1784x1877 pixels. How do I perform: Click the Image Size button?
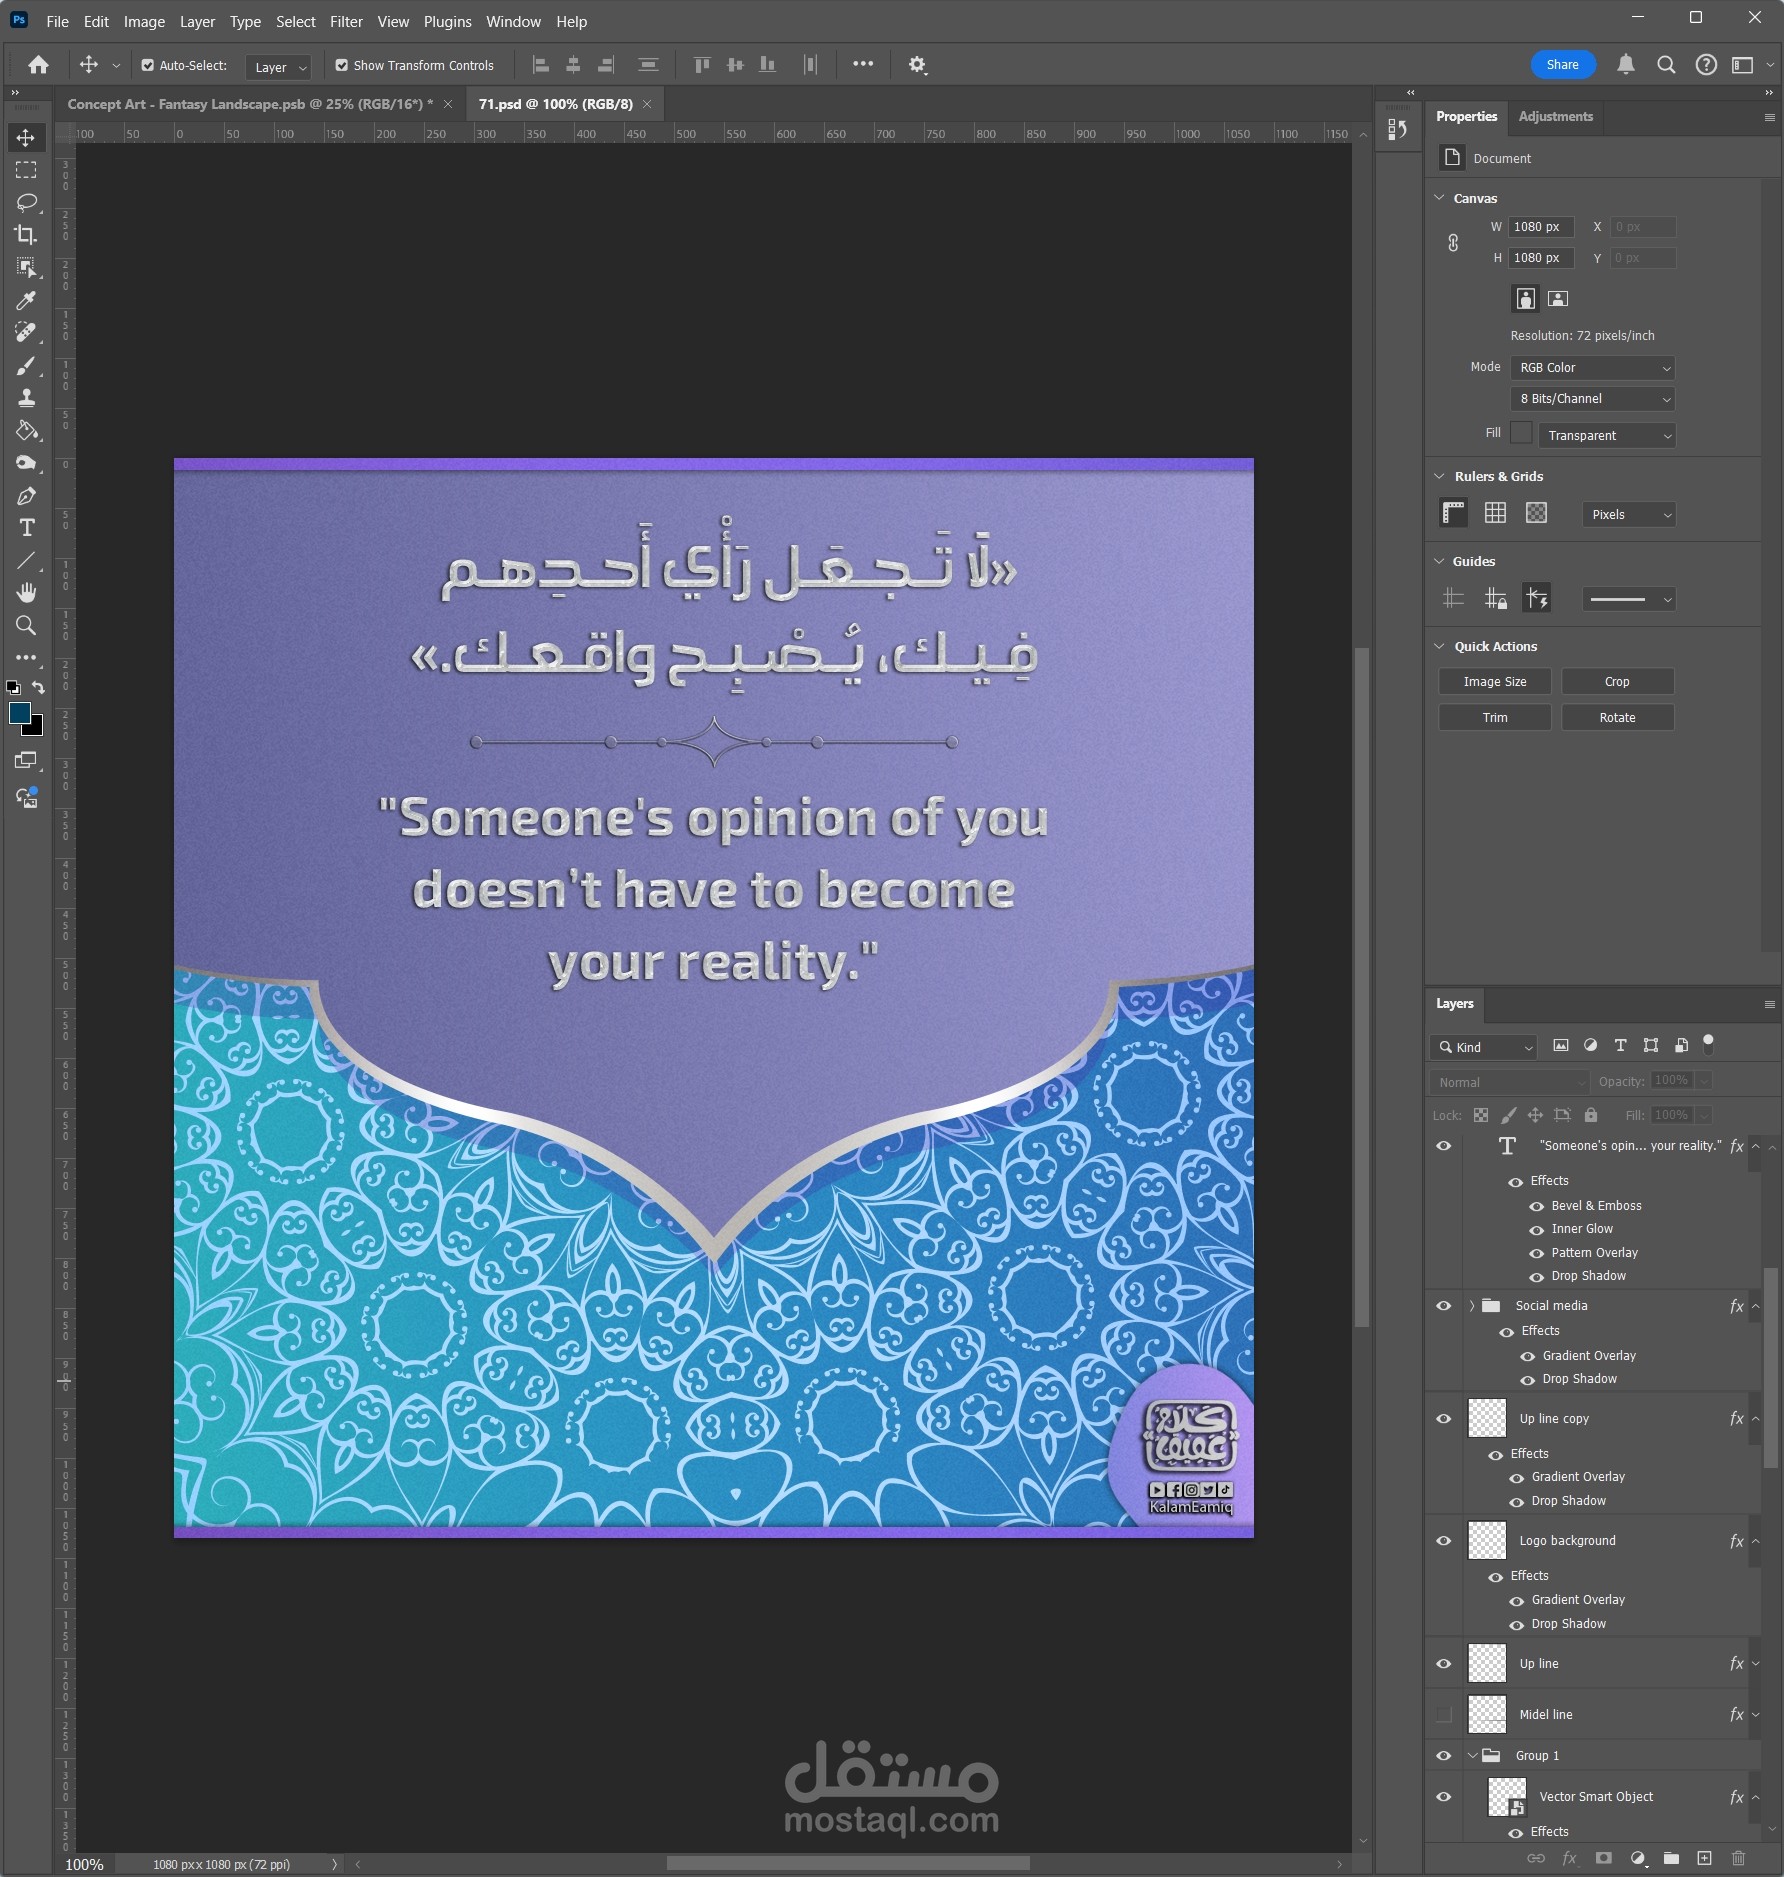pos(1494,682)
